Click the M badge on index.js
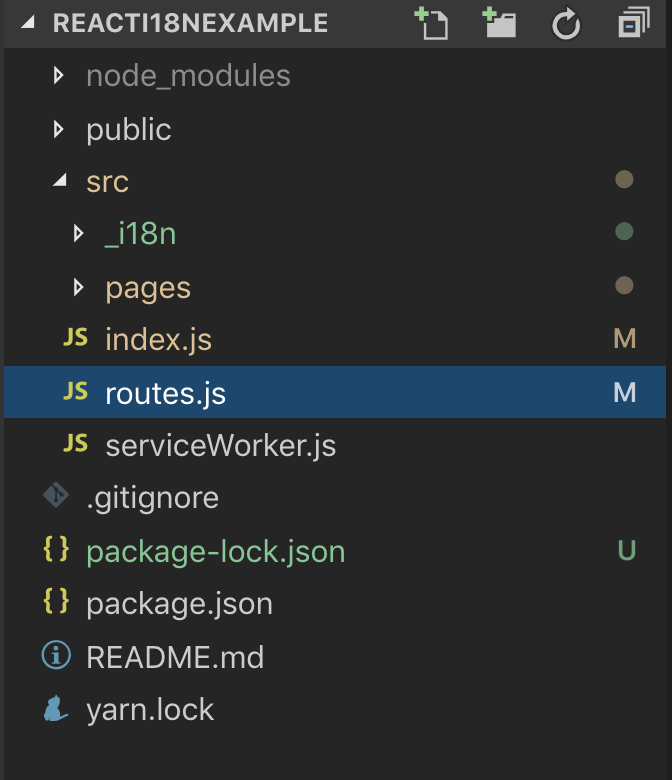 (625, 339)
